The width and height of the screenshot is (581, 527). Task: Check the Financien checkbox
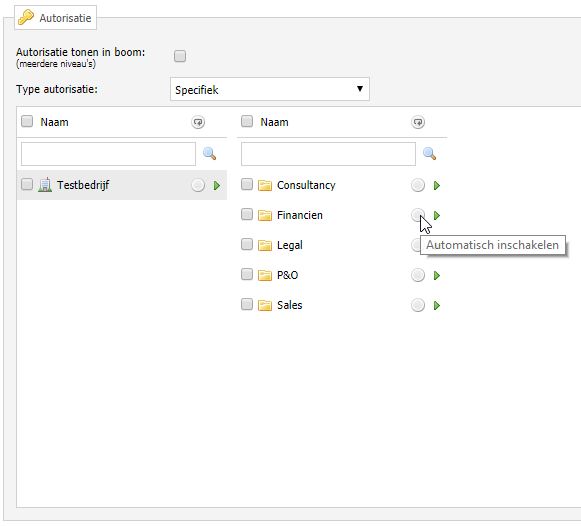pos(247,214)
